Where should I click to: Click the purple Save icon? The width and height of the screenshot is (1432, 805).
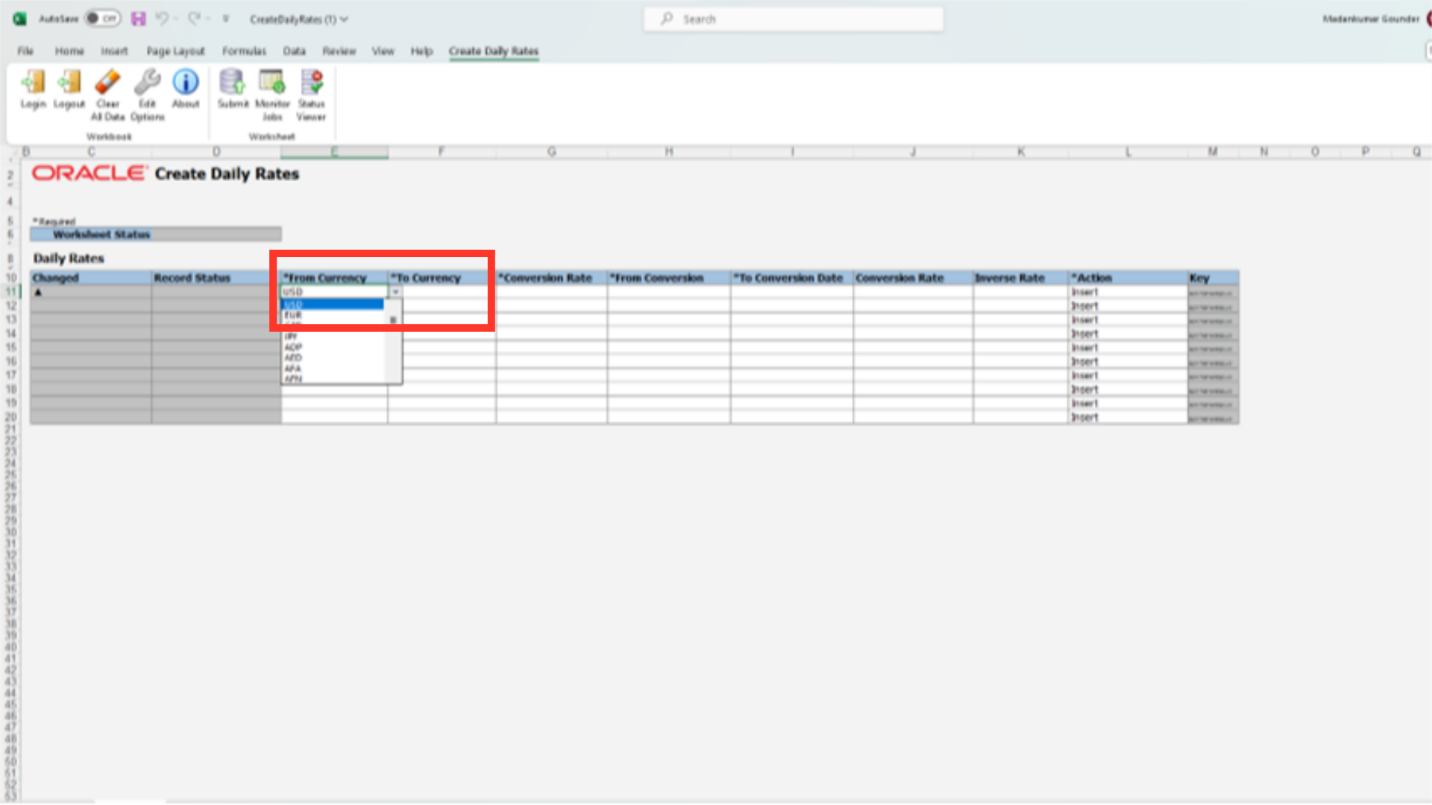tap(138, 19)
